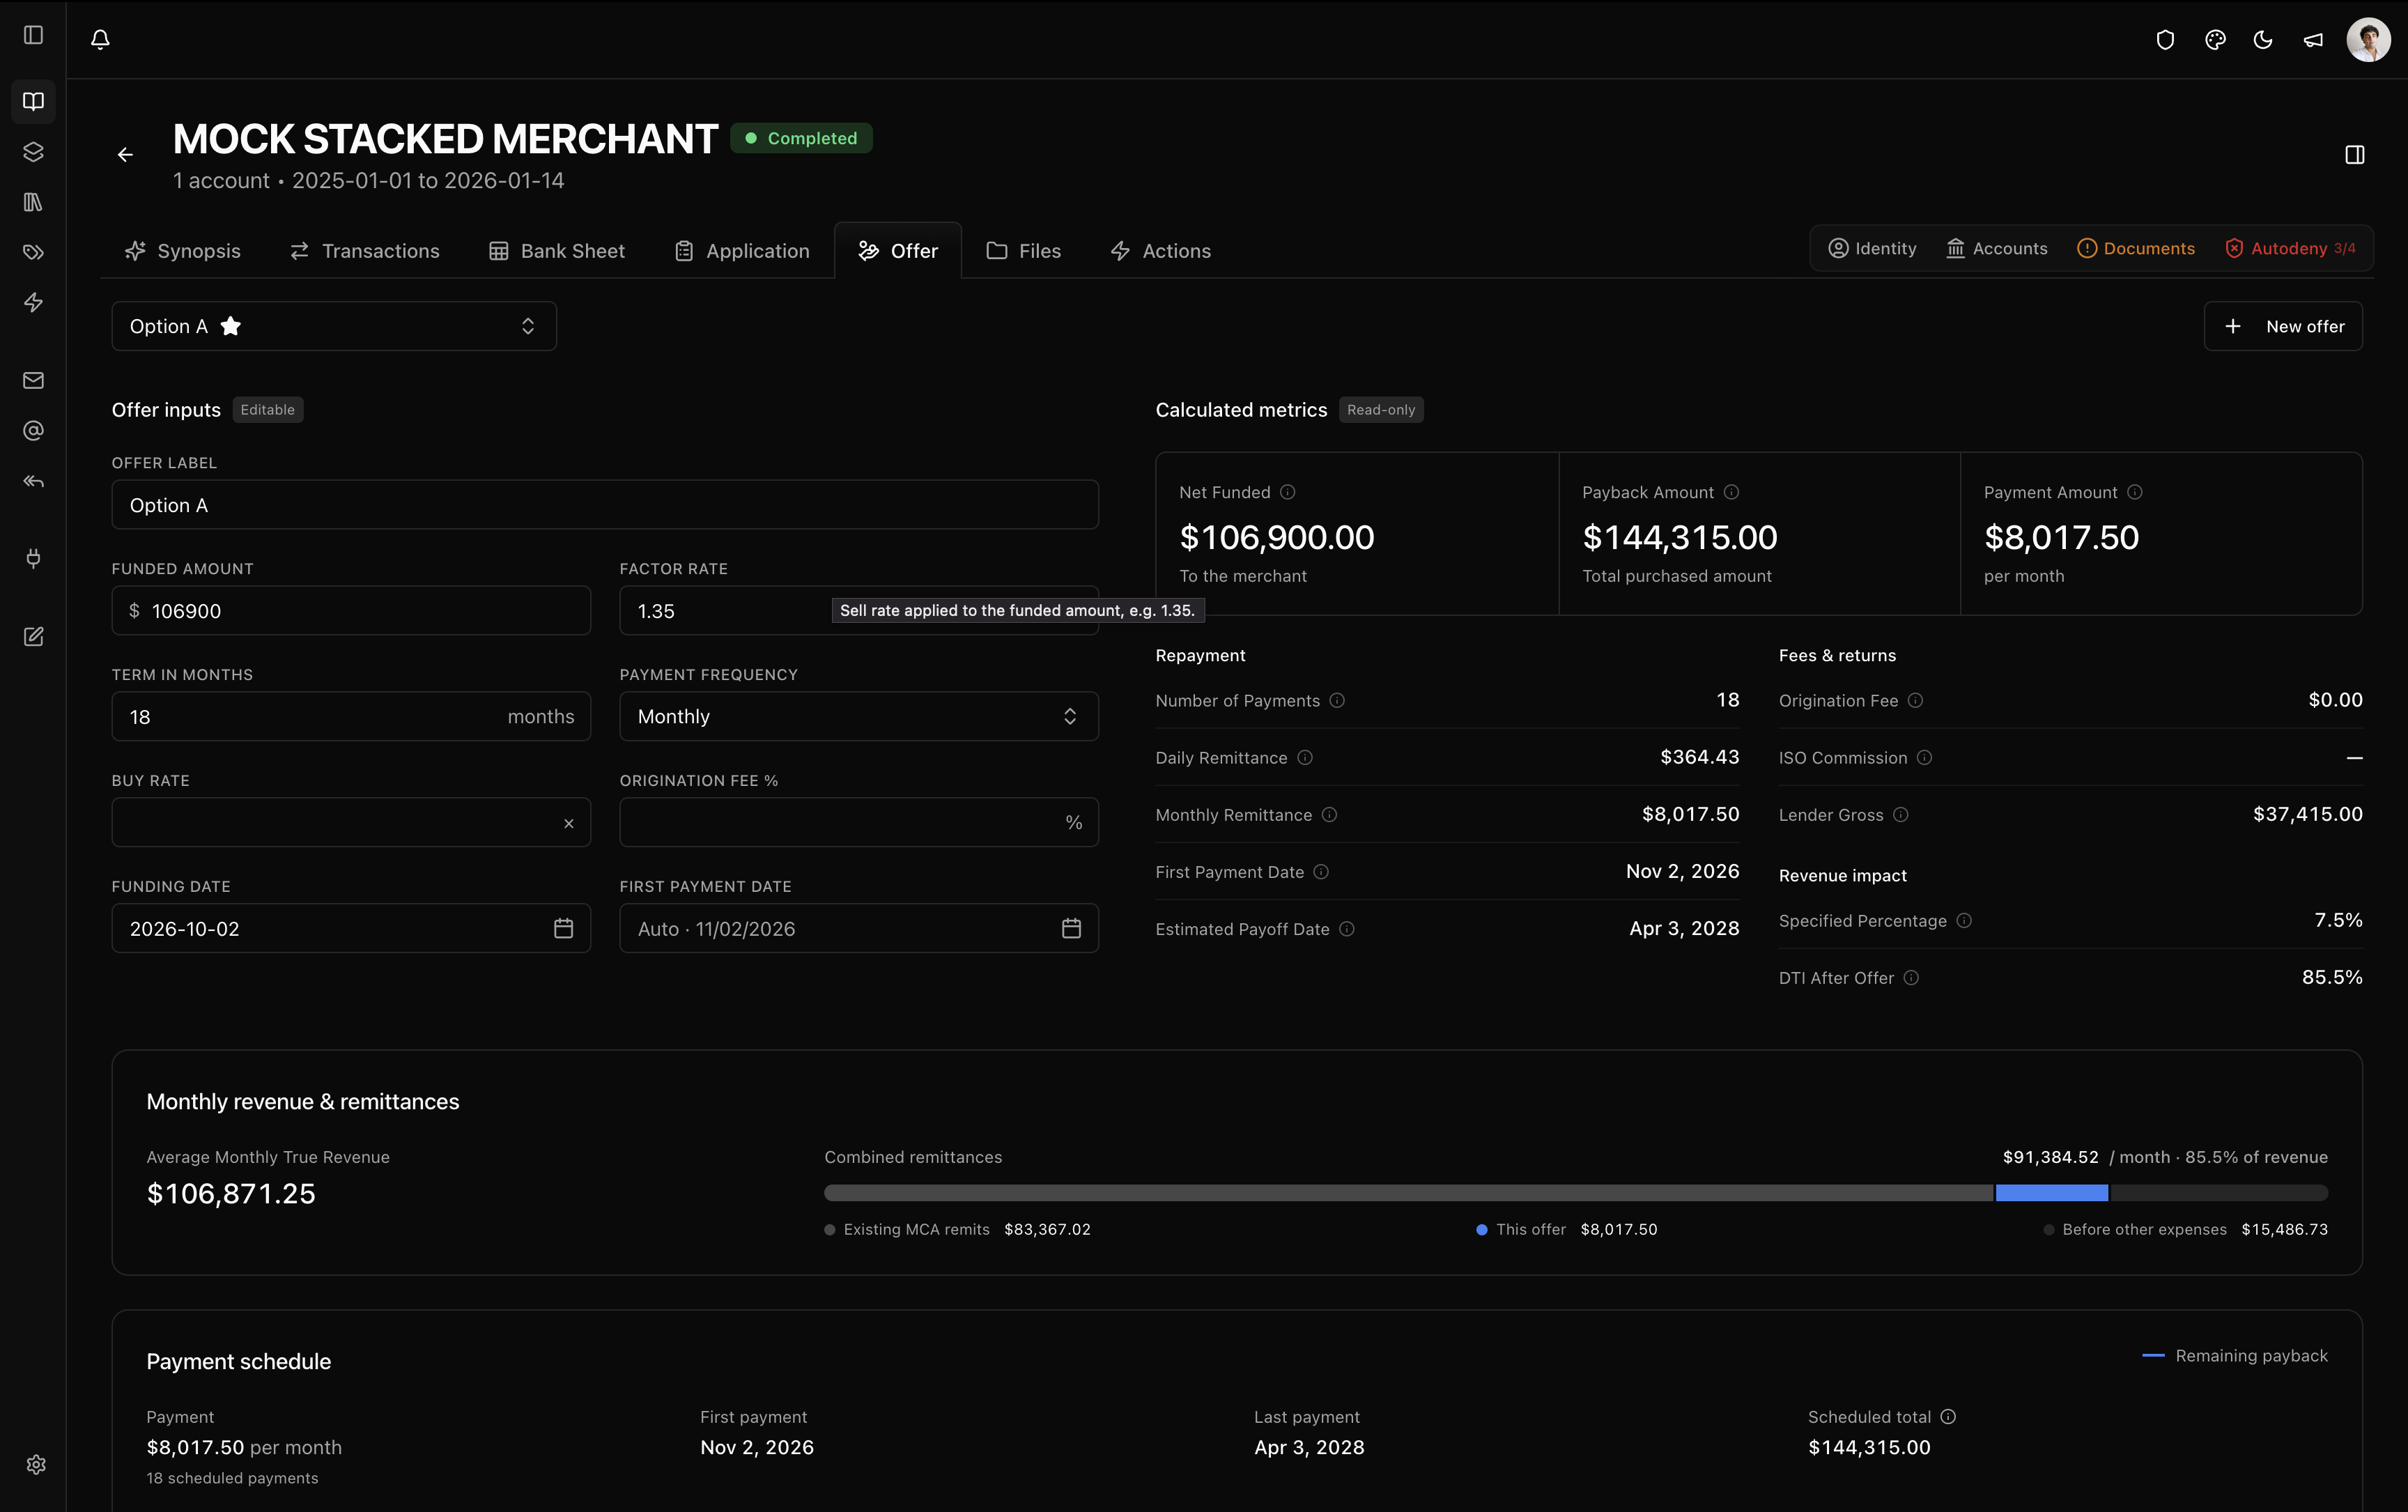
Task: Click info icon next to DTI After Offer
Action: coord(1911,977)
